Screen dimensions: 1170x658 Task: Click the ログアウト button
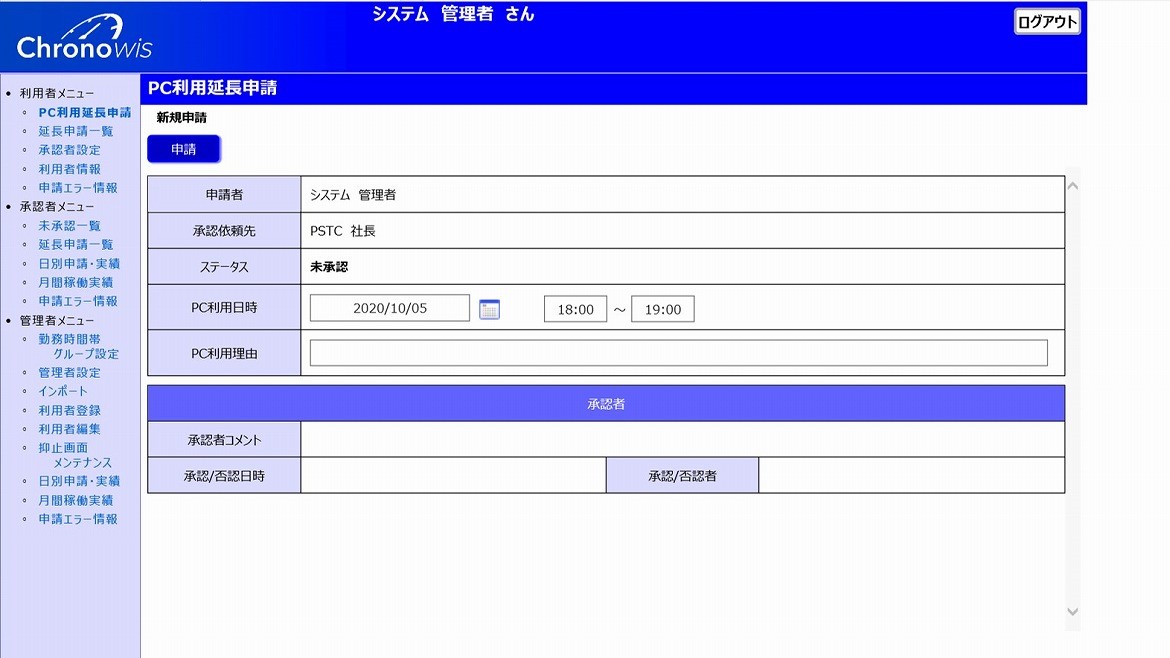click(1047, 22)
